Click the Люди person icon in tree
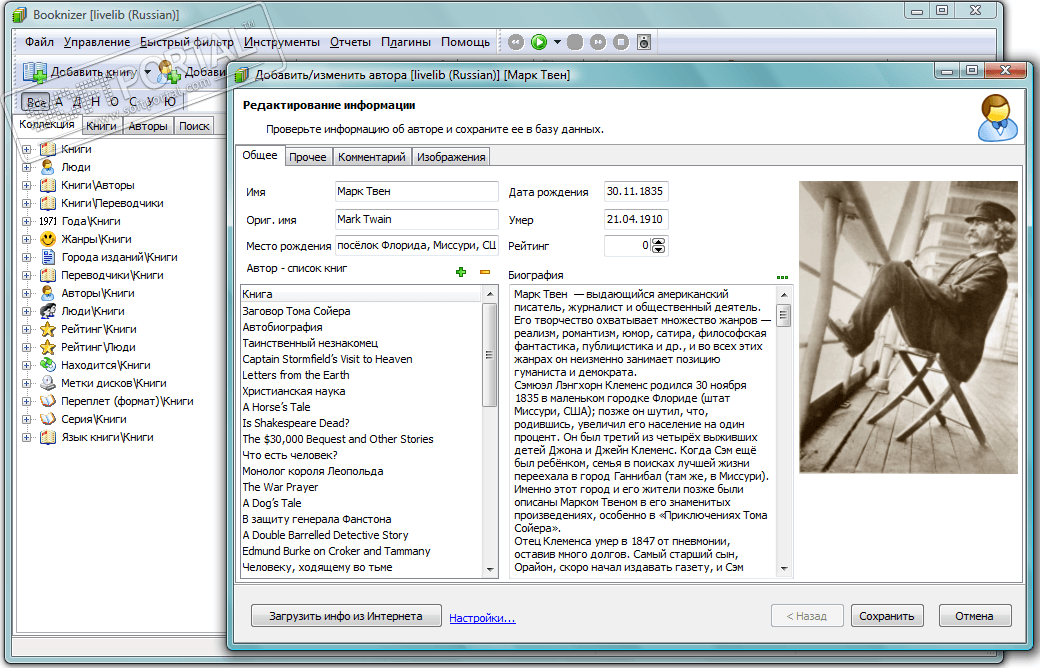The height and width of the screenshot is (668, 1040). click(48, 167)
